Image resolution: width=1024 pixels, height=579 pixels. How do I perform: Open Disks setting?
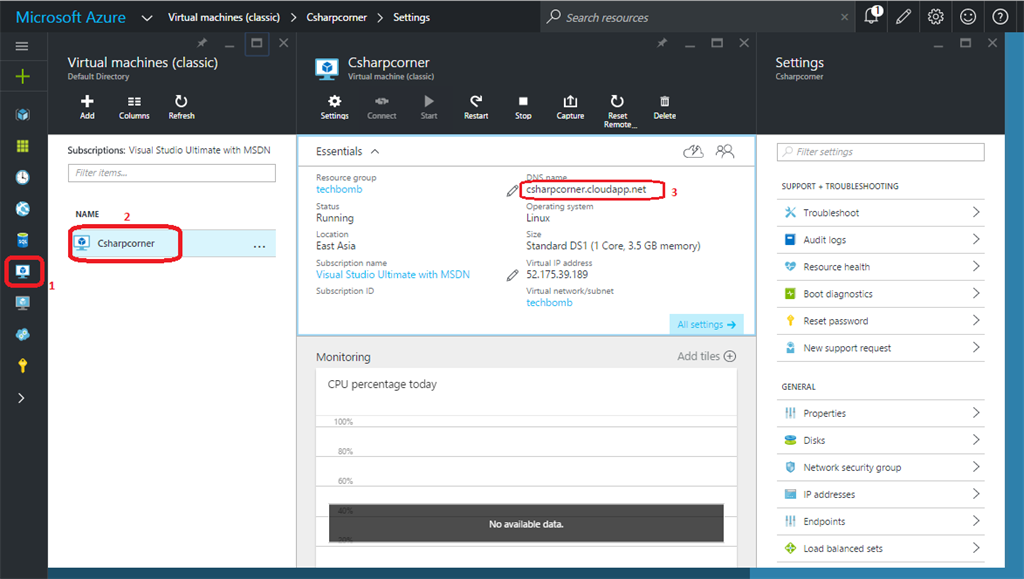[881, 441]
